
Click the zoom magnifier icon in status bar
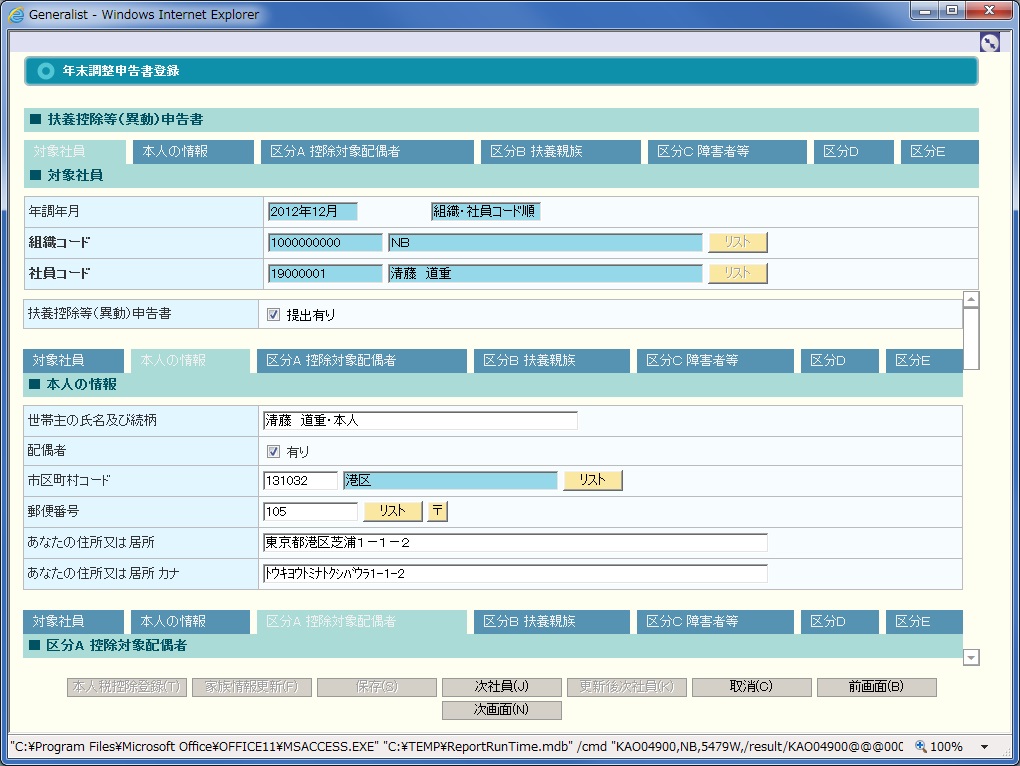click(x=921, y=747)
